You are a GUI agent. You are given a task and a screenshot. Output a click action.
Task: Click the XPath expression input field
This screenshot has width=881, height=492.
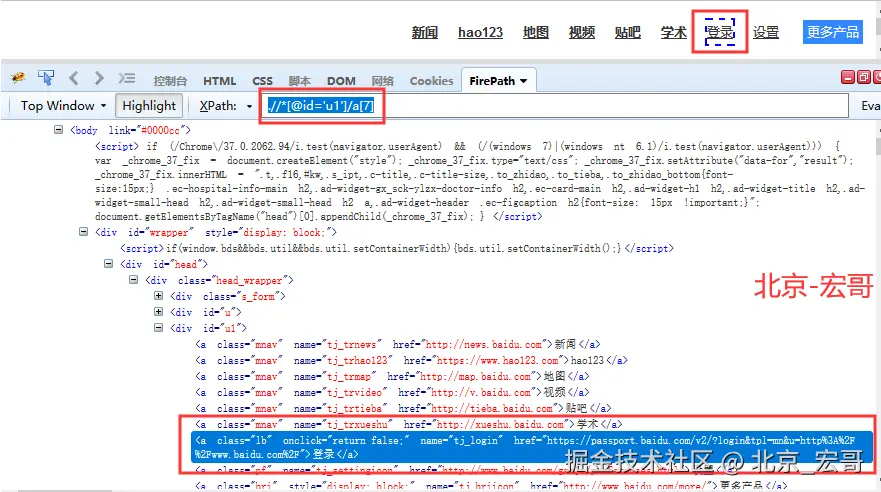tap(556, 106)
